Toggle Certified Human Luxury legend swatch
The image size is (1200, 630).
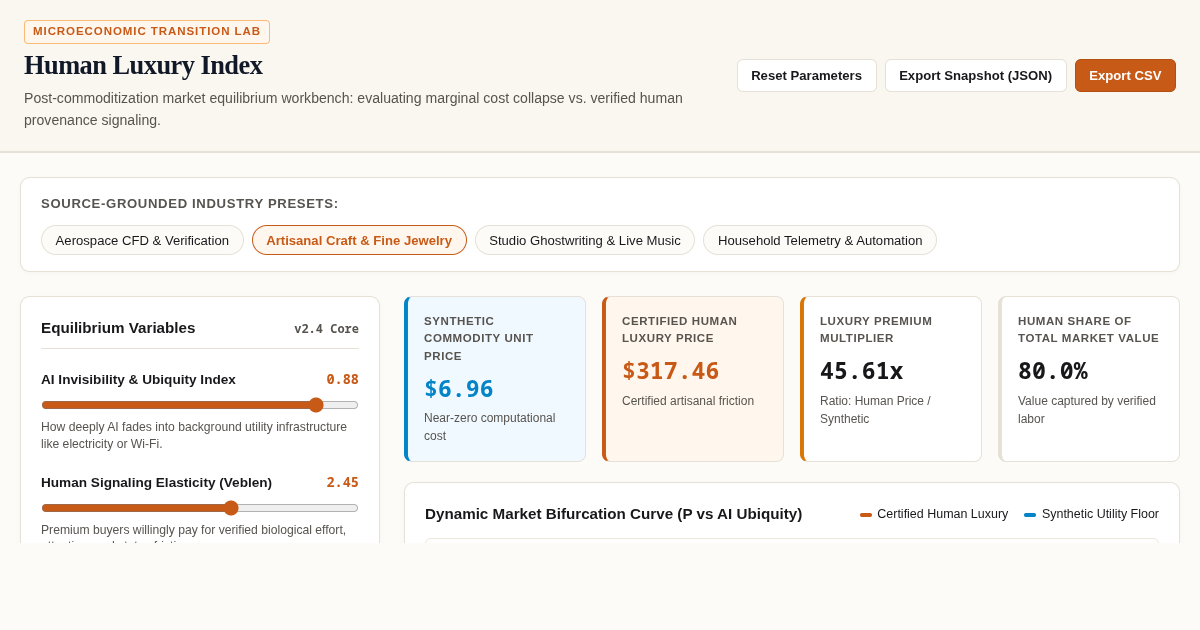[x=866, y=514]
